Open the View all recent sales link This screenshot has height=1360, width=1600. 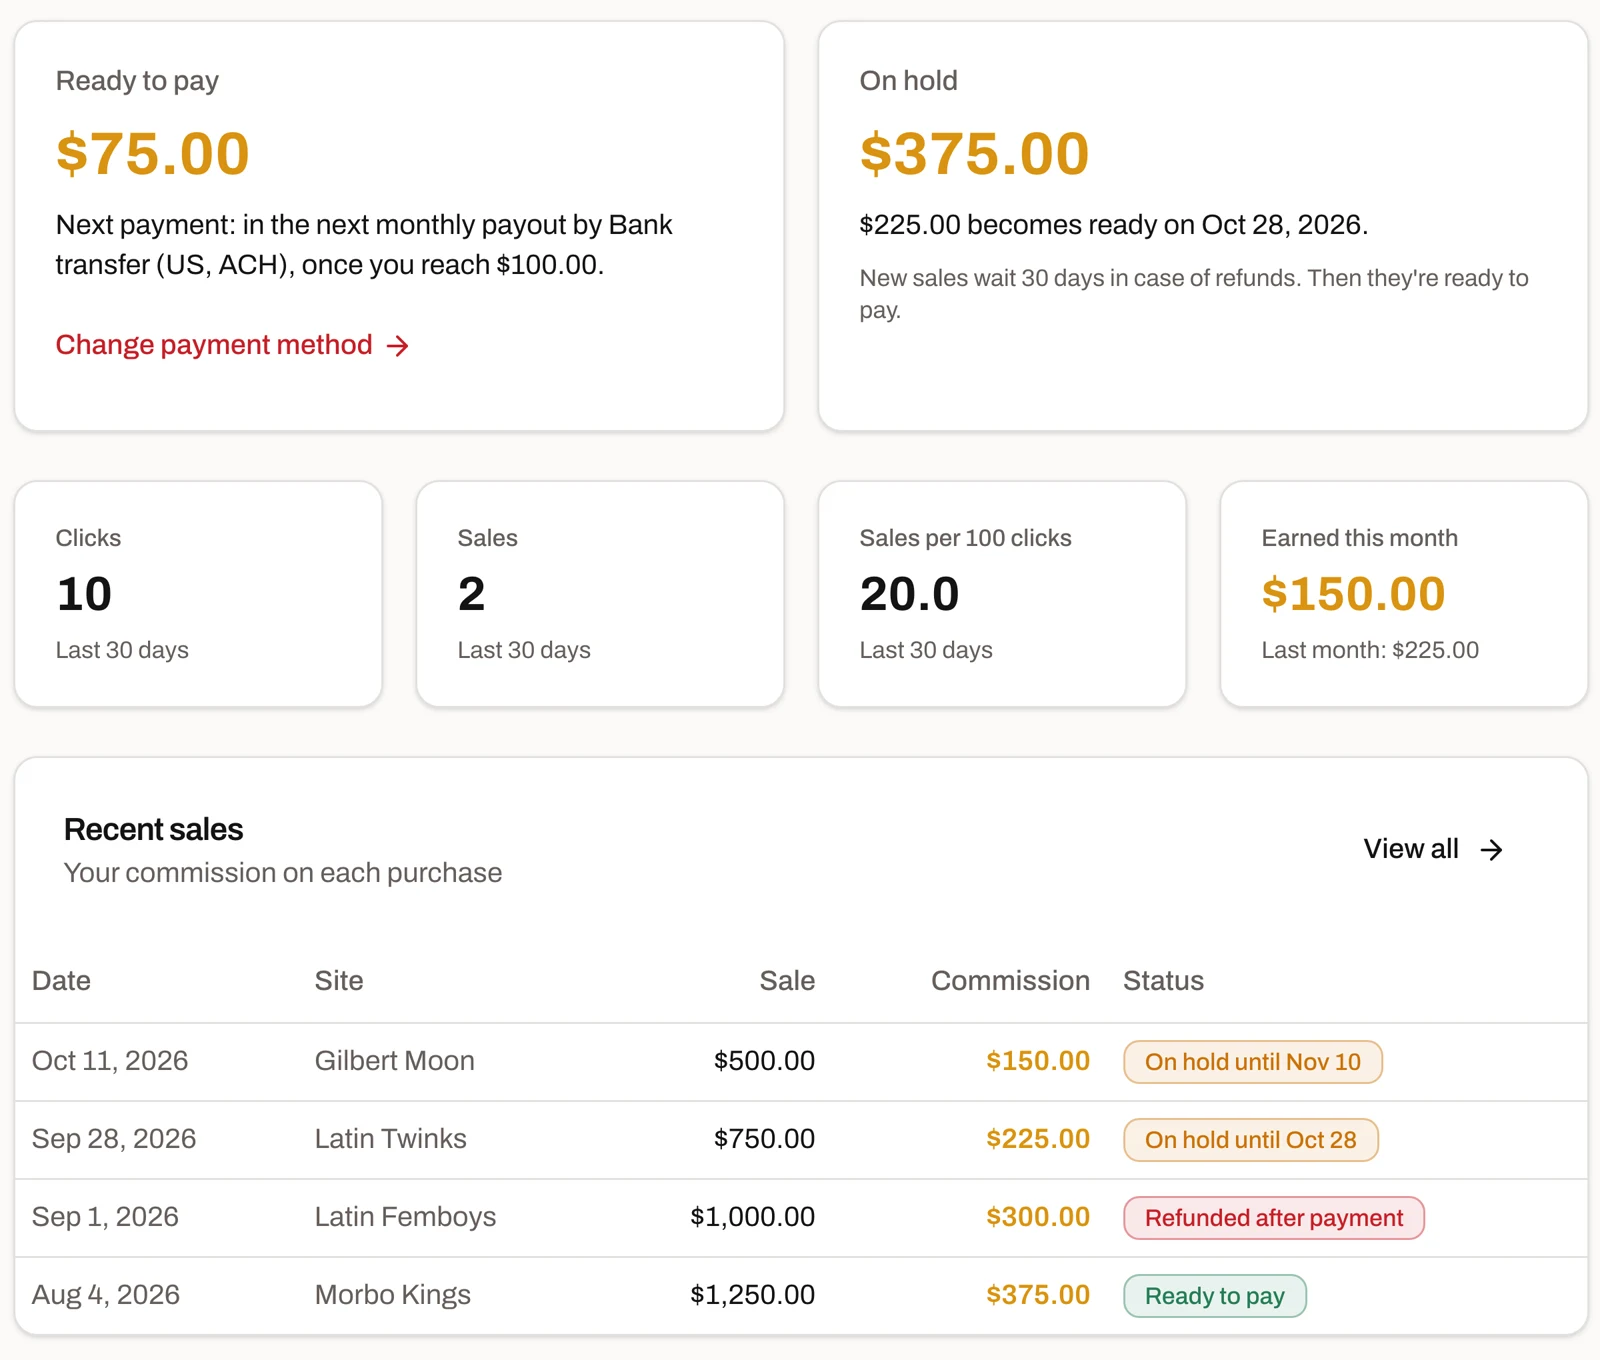coord(1433,849)
